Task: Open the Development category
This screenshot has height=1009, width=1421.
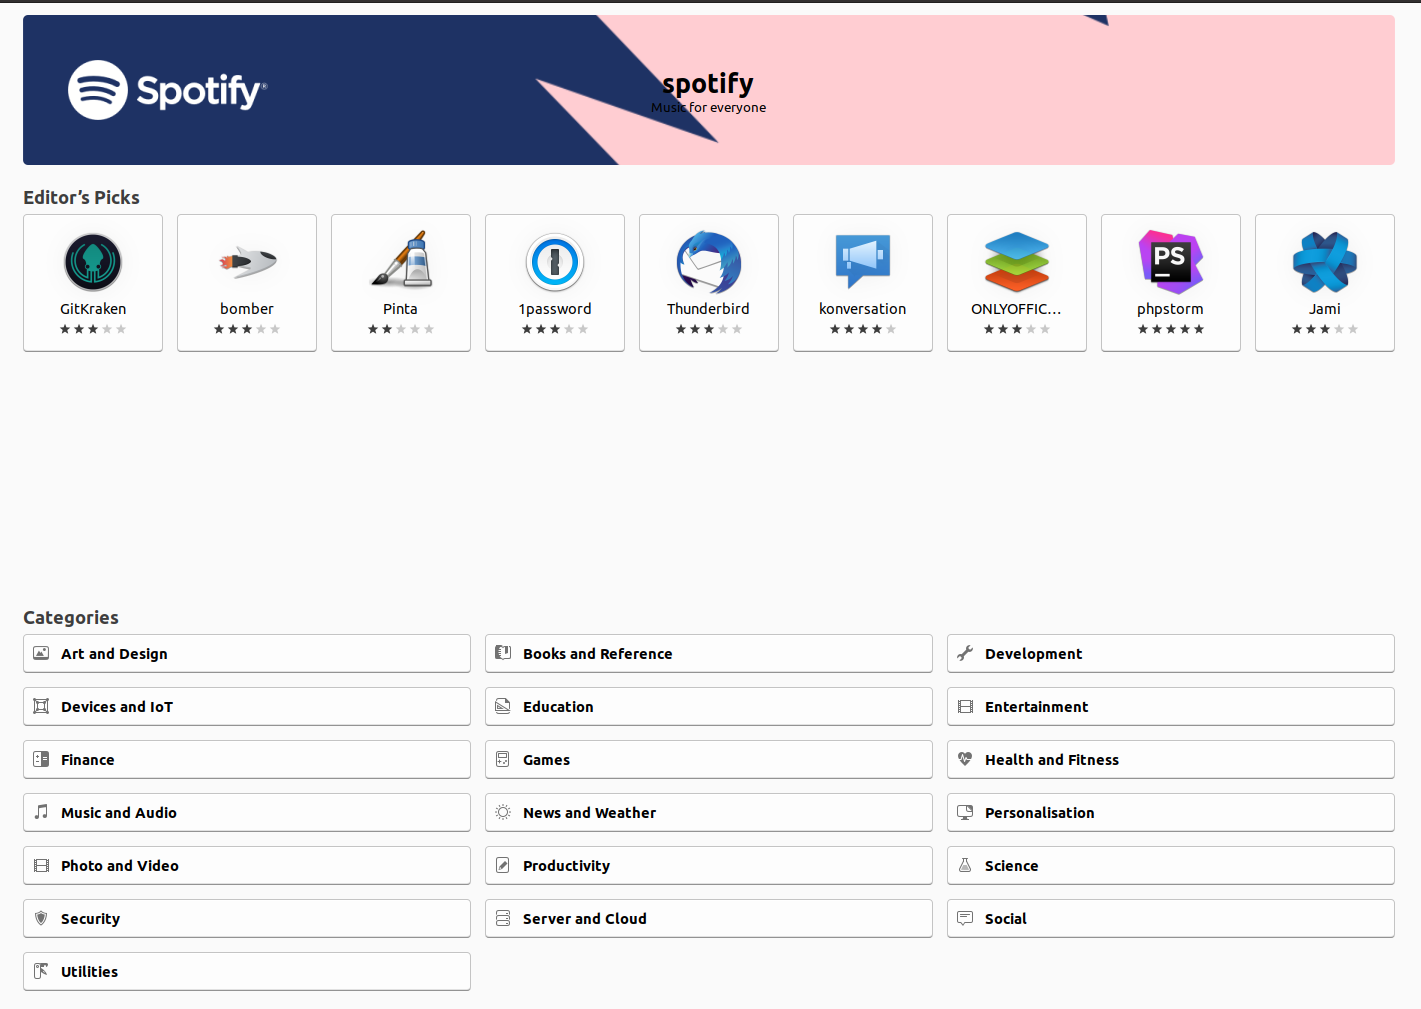Action: 1171,653
